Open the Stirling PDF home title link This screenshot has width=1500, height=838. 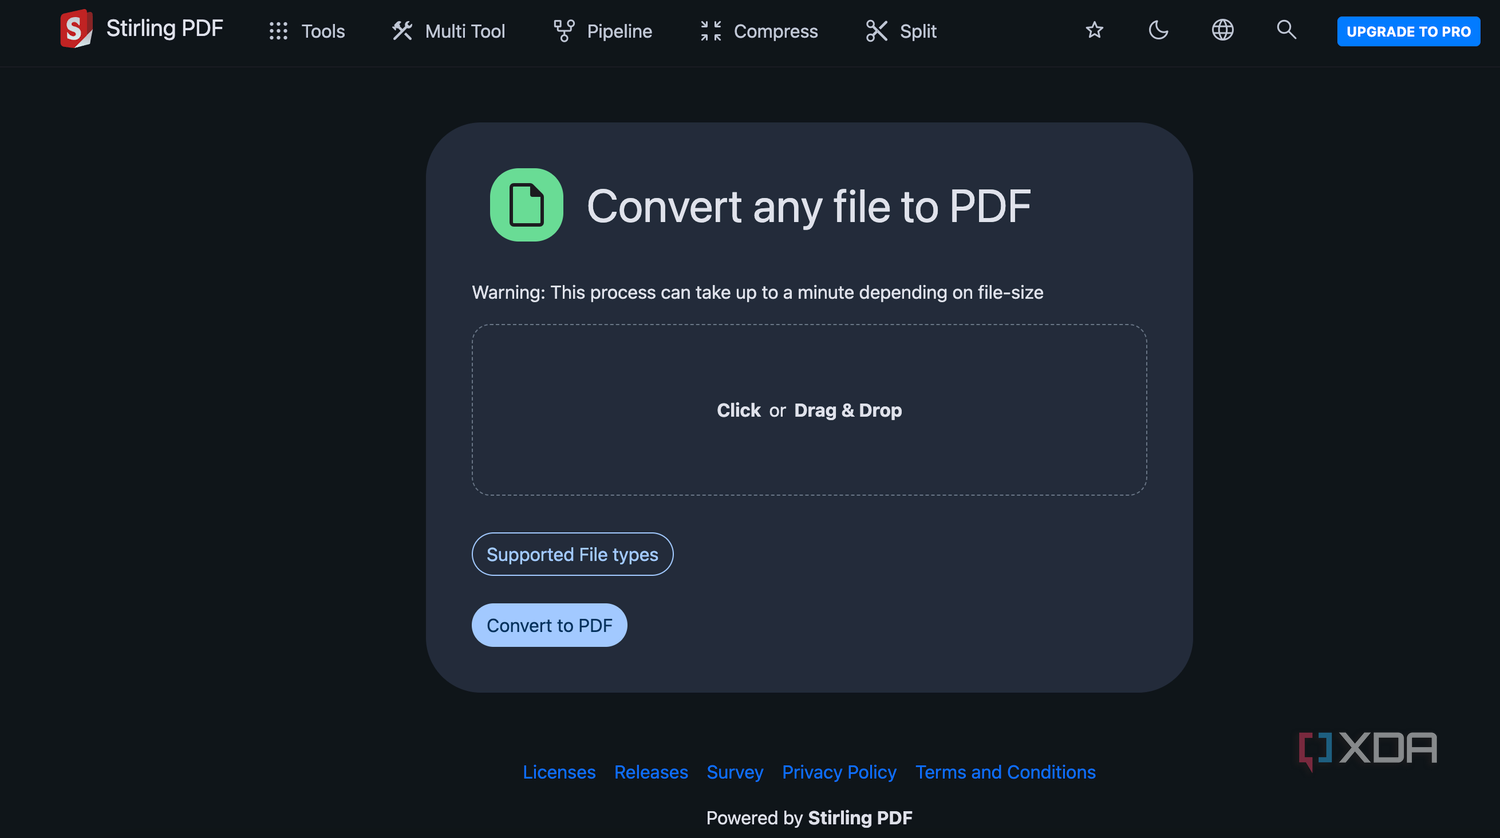pyautogui.click(x=165, y=29)
